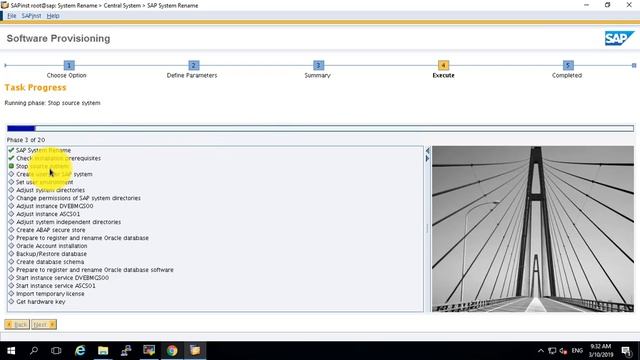Click the Next button
This screenshot has width=640, height=360.
pyautogui.click(x=44, y=324)
